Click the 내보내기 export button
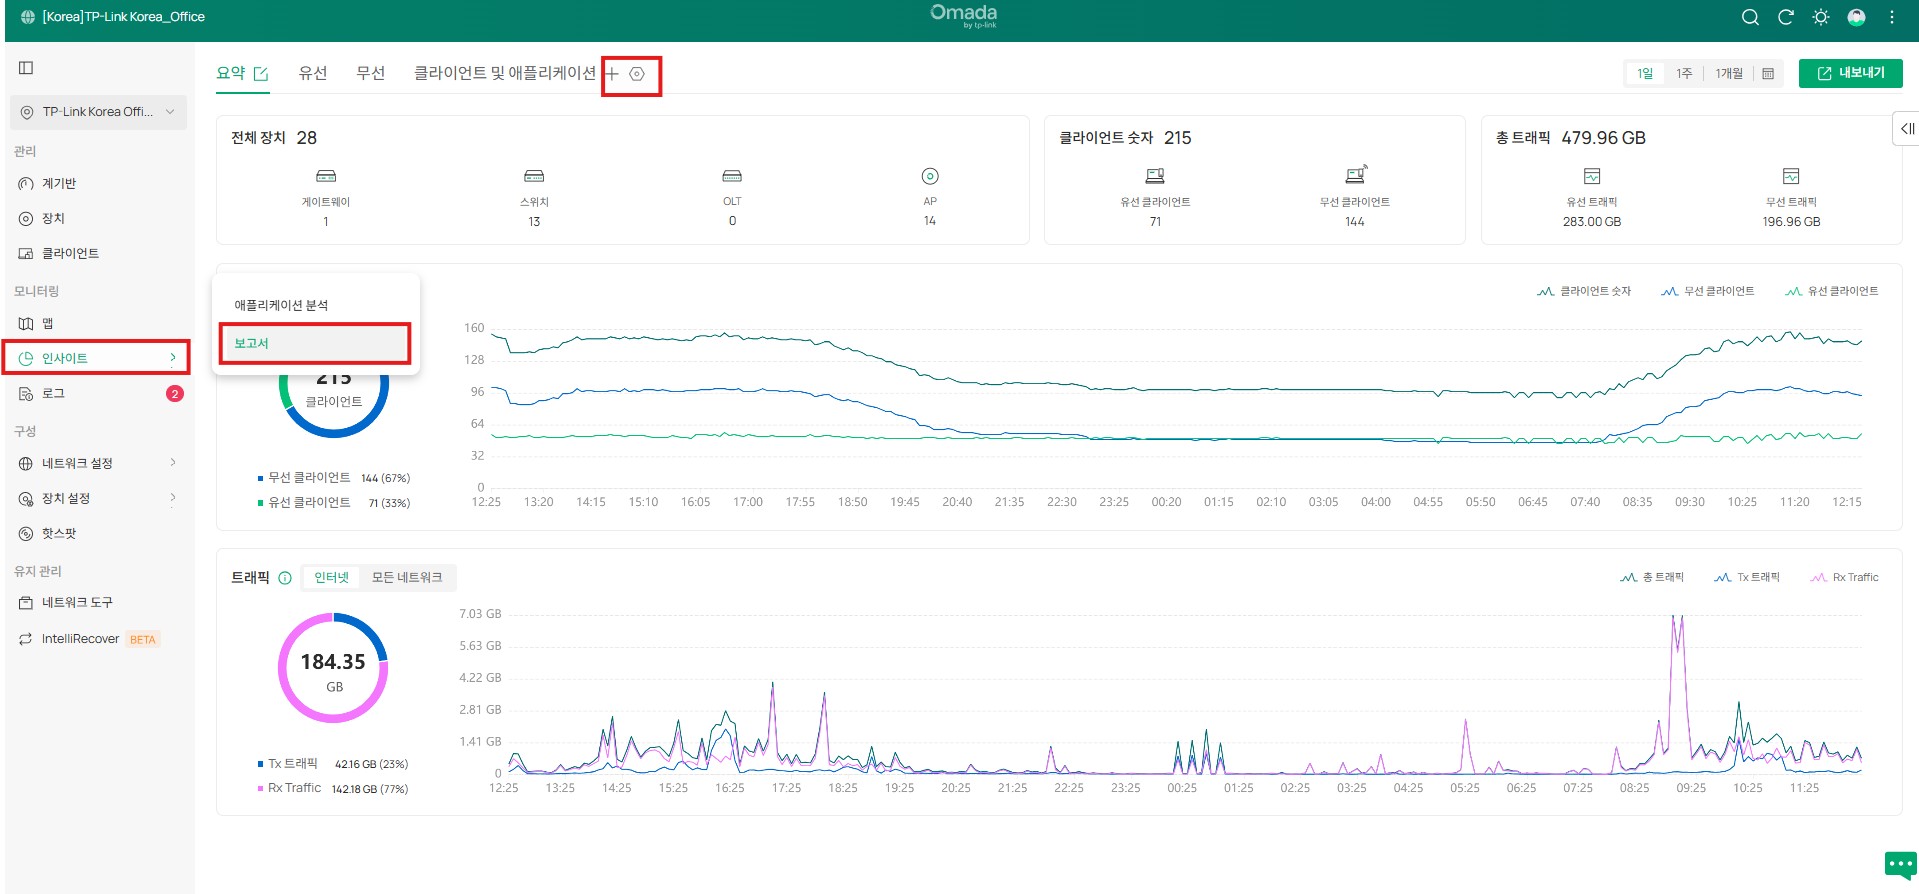This screenshot has height=894, width=1919. click(x=1850, y=73)
